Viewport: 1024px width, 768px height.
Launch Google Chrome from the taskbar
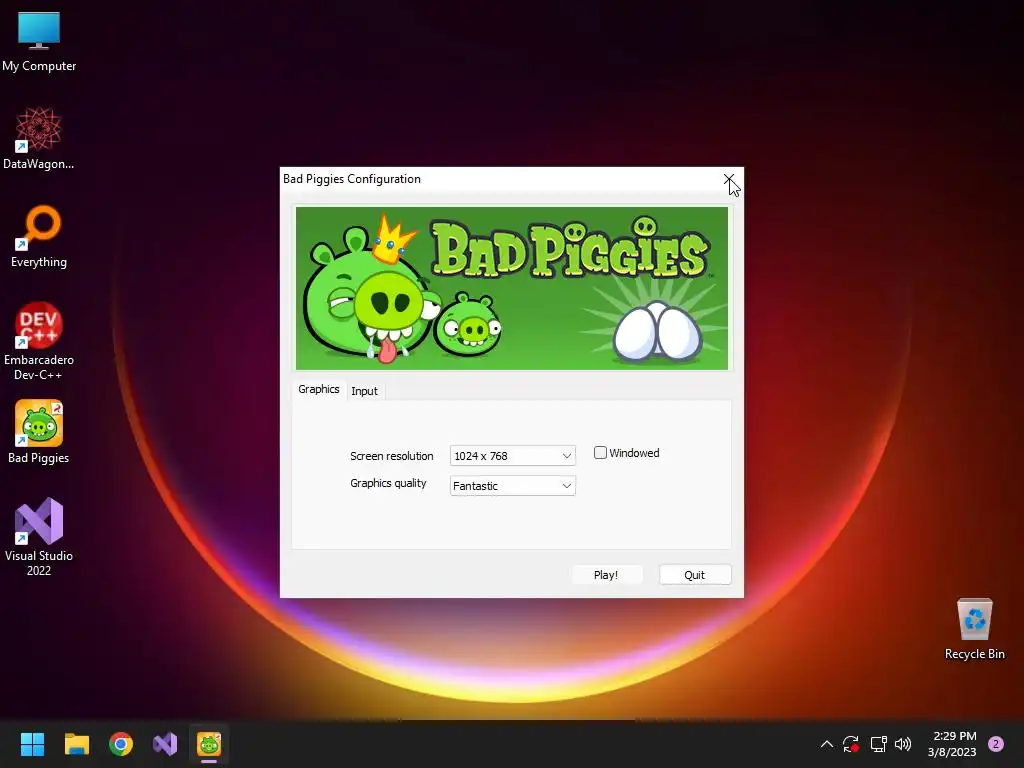(121, 744)
